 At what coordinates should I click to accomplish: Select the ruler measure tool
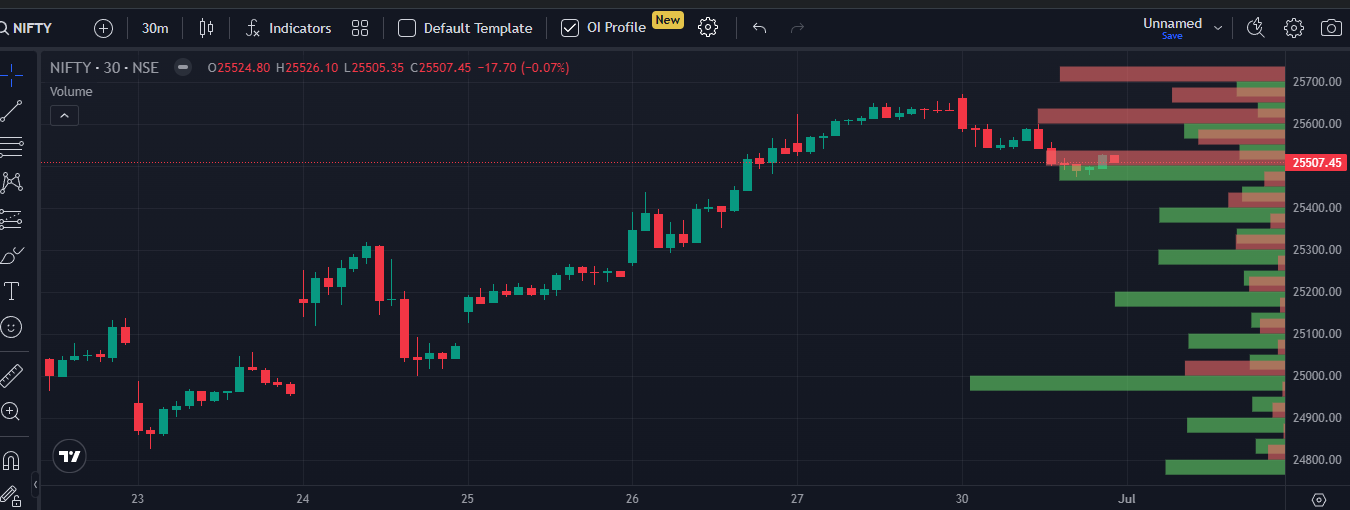12,375
